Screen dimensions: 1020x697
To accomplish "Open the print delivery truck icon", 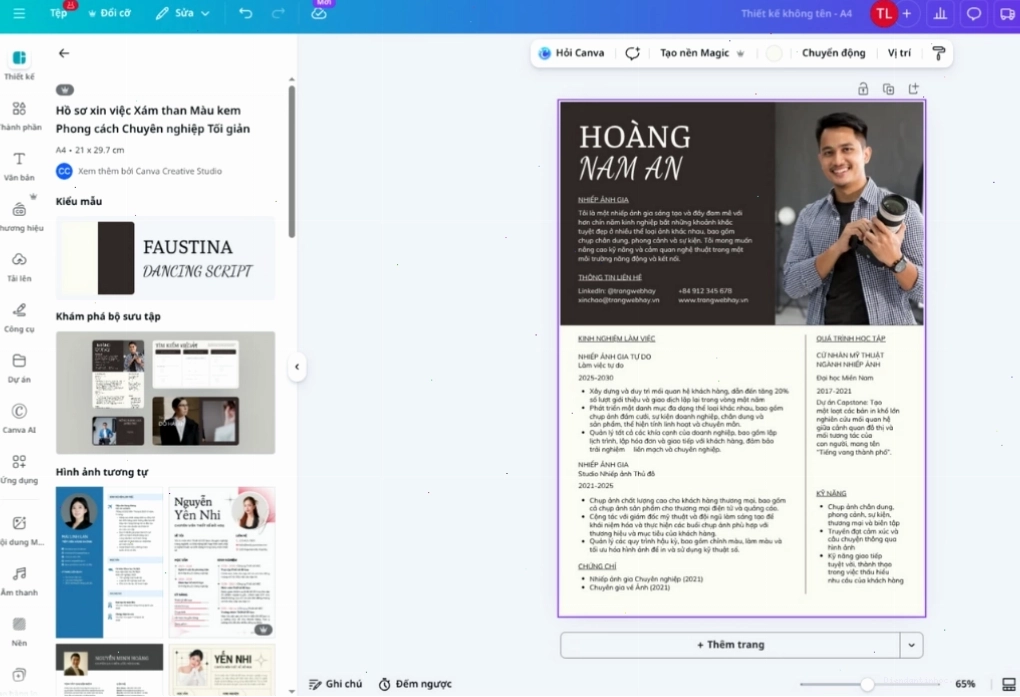I will [1007, 14].
